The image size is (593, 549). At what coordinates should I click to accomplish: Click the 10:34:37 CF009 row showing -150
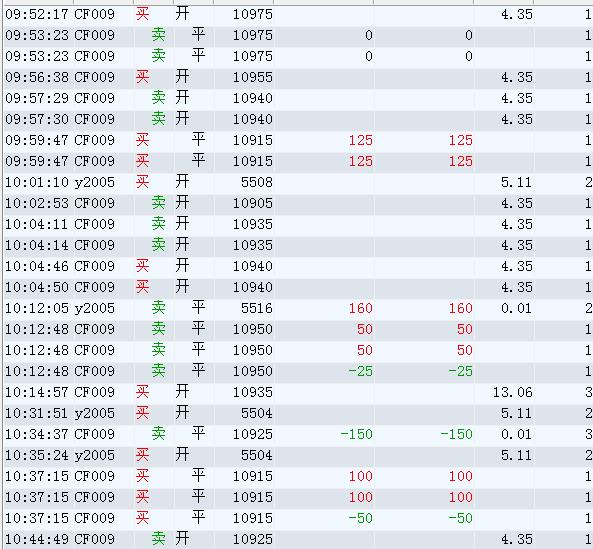[x=298, y=434]
